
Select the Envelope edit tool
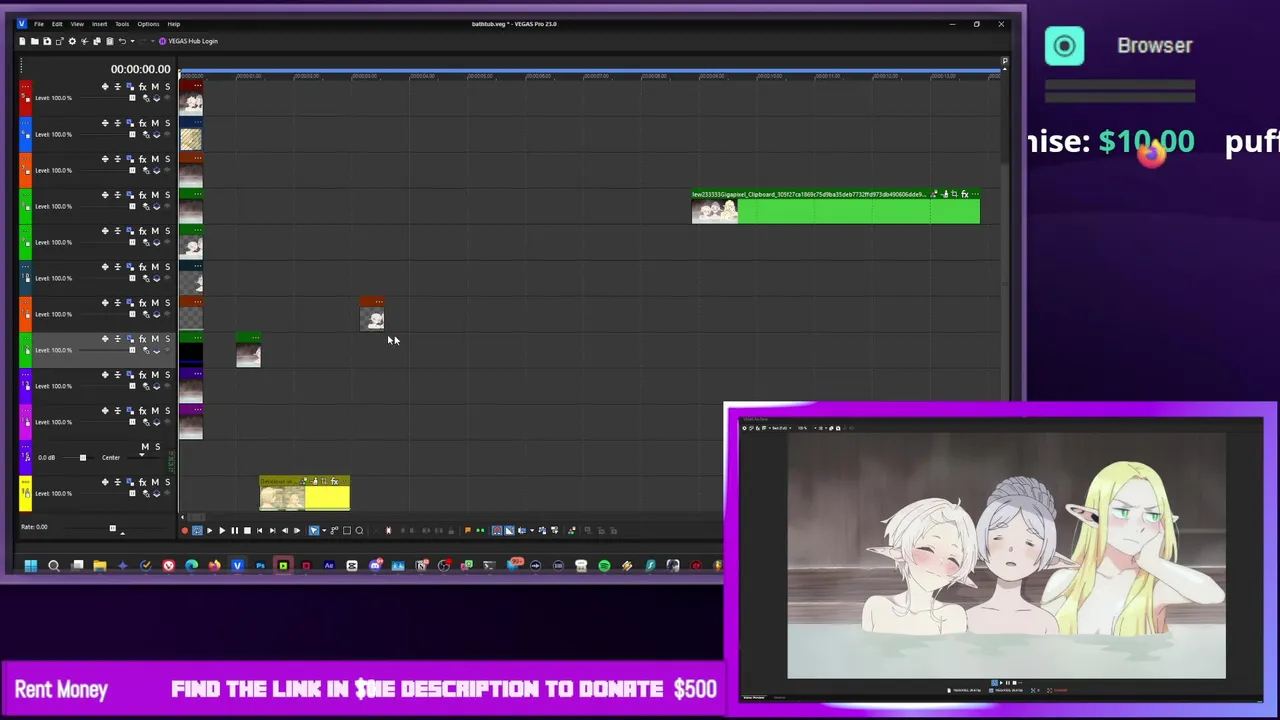pyautogui.click(x=334, y=530)
